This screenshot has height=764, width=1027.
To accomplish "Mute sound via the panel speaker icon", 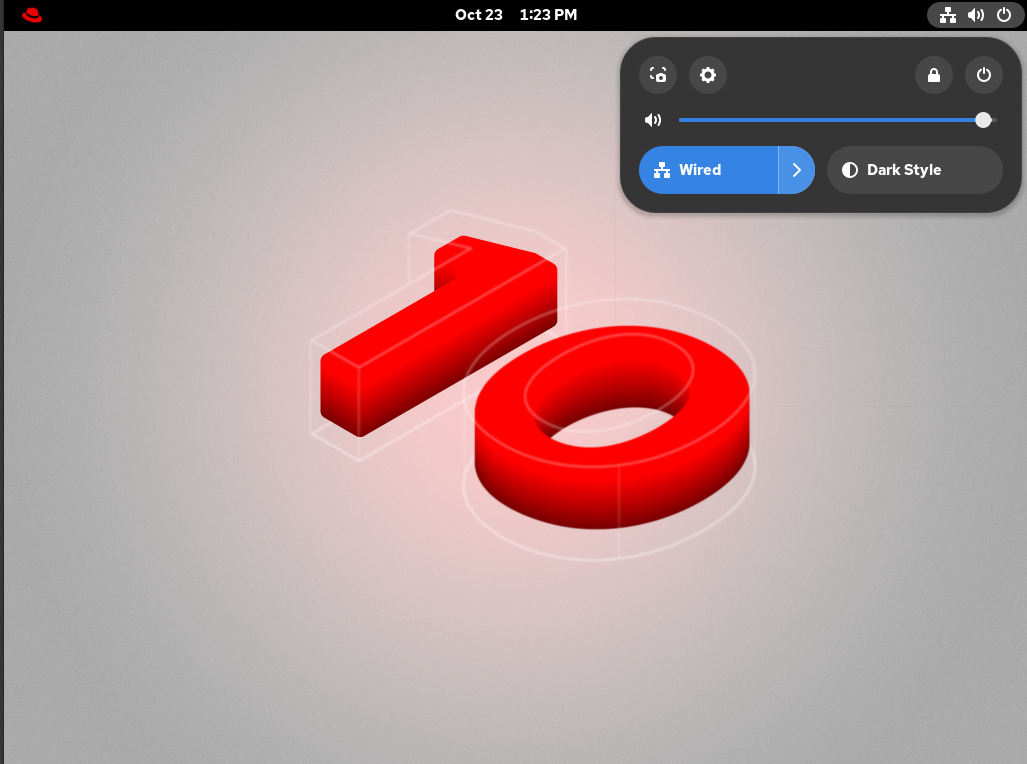I will (x=653, y=120).
